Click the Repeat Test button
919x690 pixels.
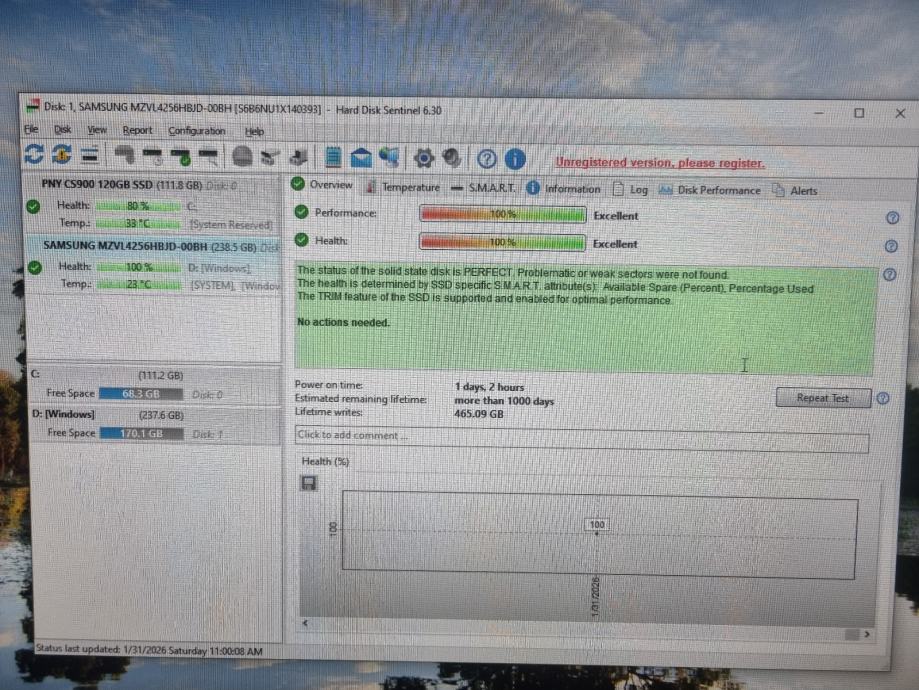823,398
